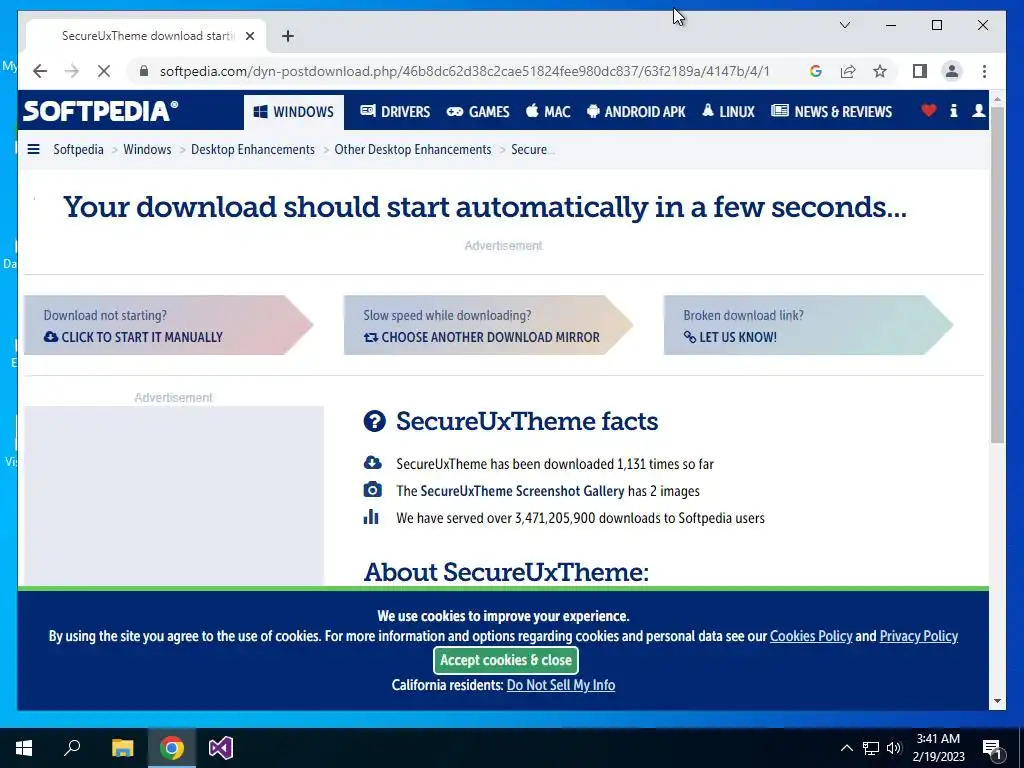Go to Desktop Enhancements breadcrumb

(253, 150)
